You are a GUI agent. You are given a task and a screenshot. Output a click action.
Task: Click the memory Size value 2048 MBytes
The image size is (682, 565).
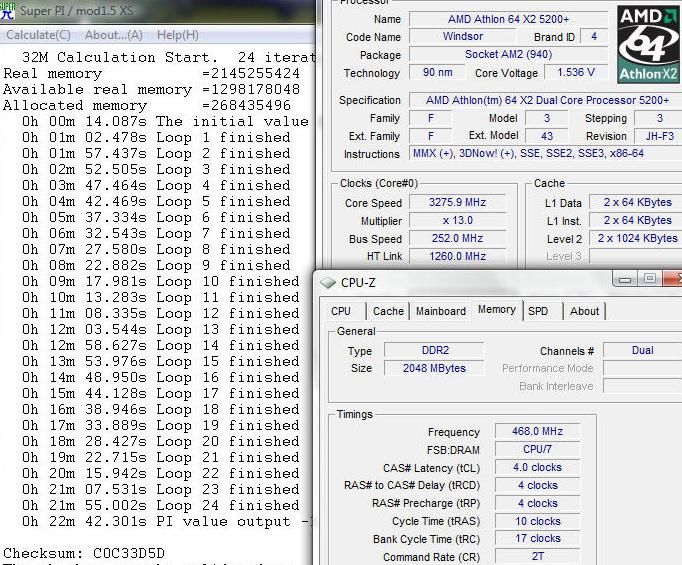tap(435, 368)
